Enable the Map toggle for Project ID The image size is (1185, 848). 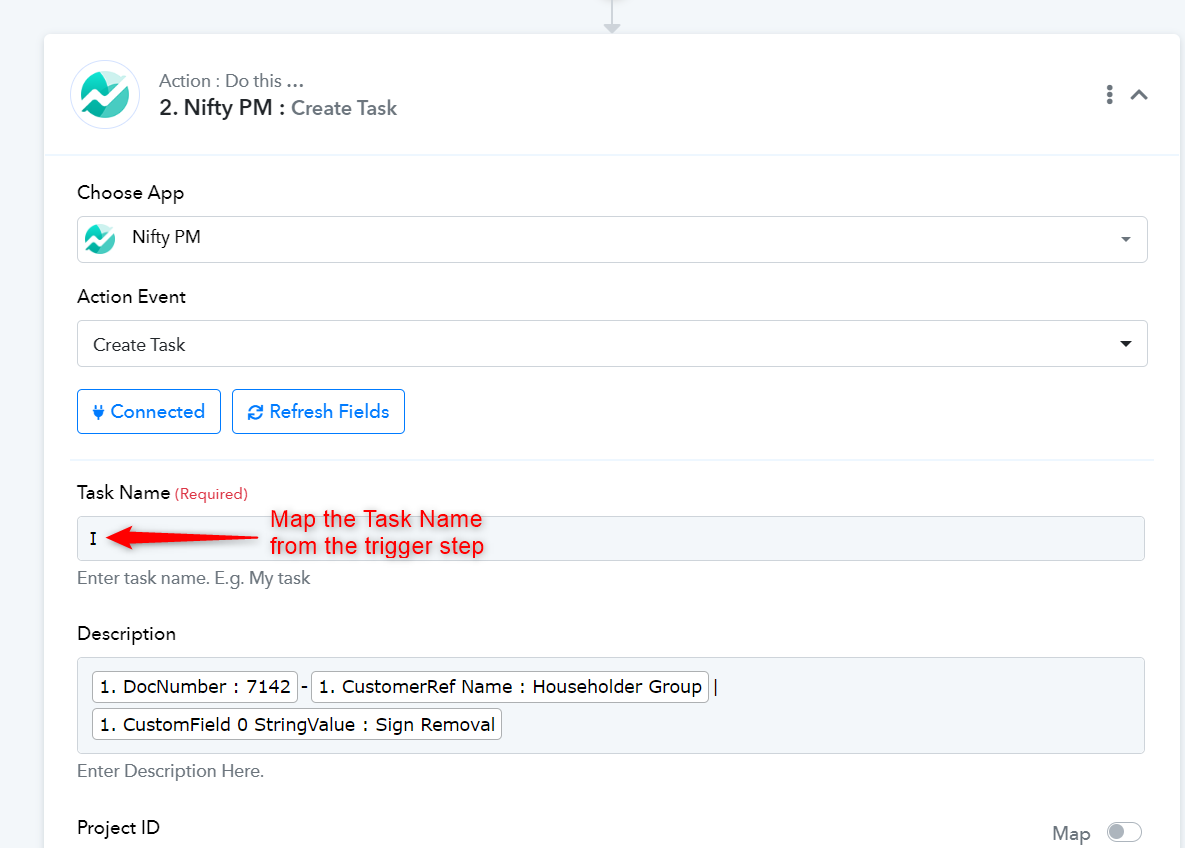pyautogui.click(x=1124, y=832)
